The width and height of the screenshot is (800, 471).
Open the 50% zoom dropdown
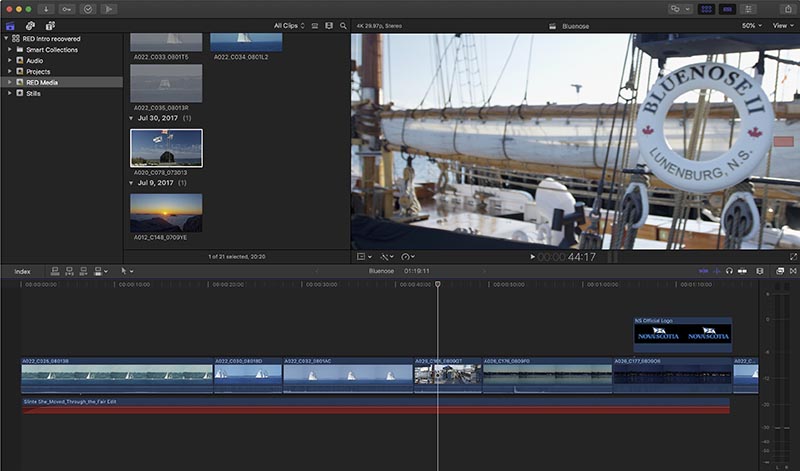tap(752, 26)
